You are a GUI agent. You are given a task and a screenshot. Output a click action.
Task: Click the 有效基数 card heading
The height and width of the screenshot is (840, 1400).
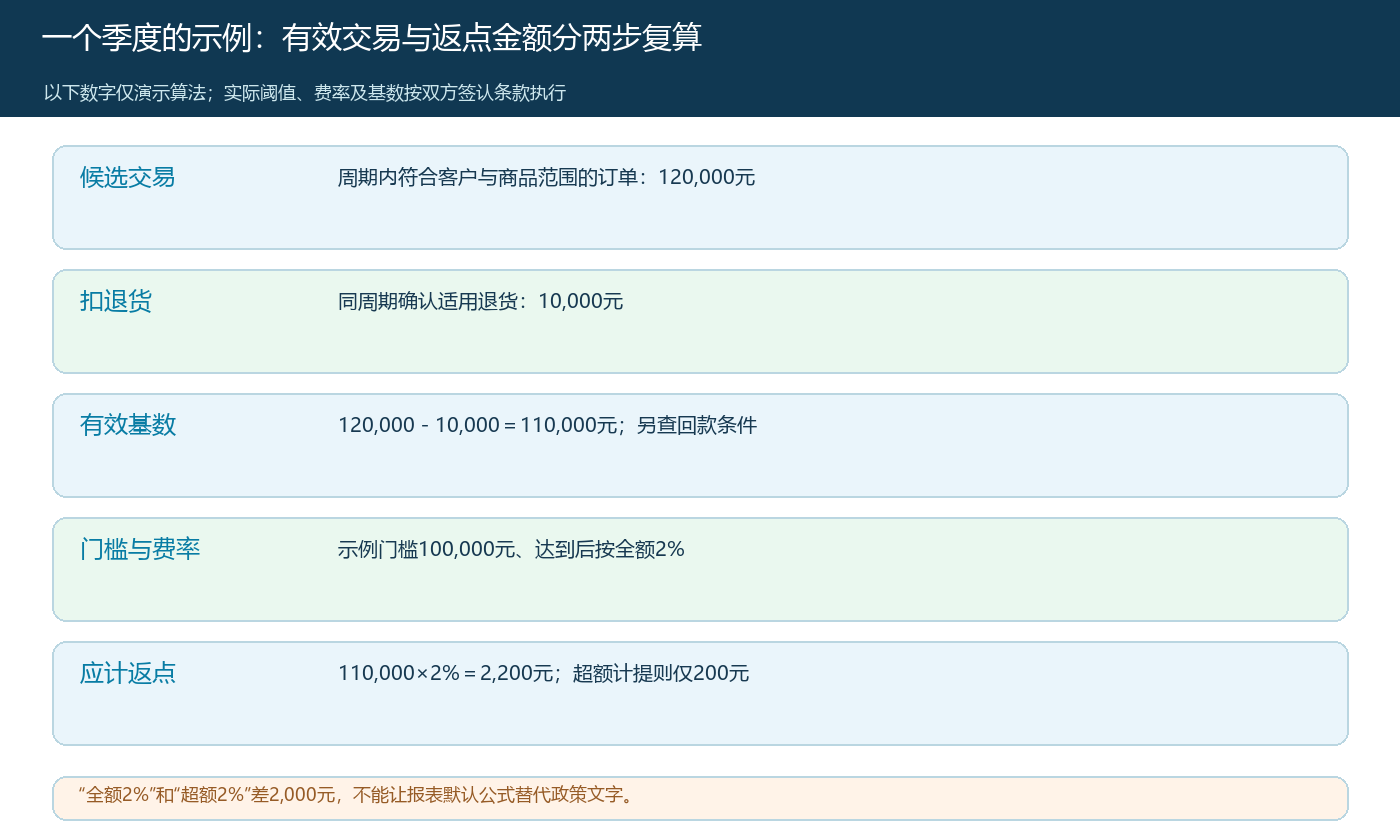pyautogui.click(x=128, y=425)
